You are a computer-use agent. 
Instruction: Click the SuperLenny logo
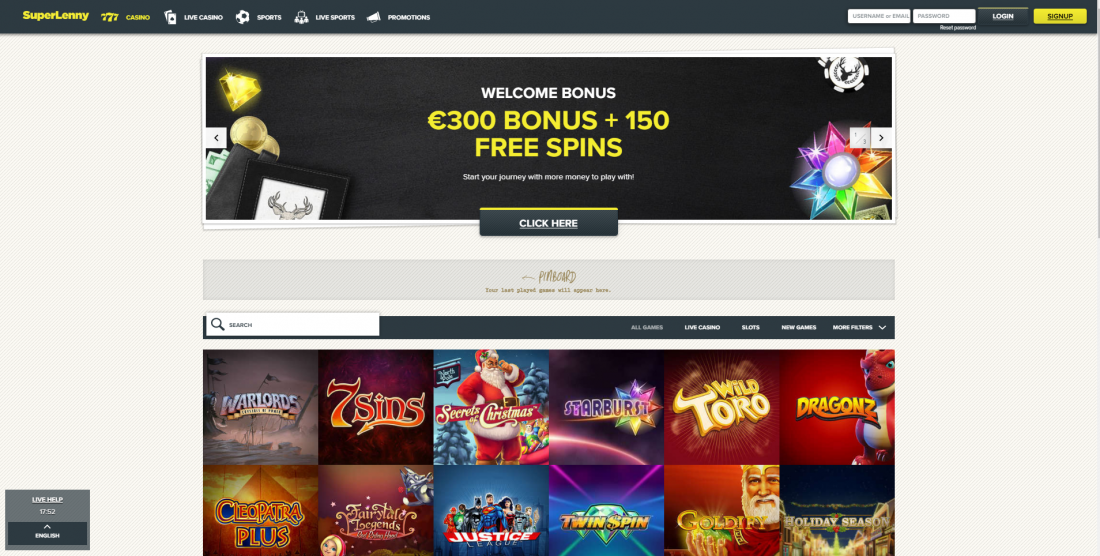click(55, 15)
